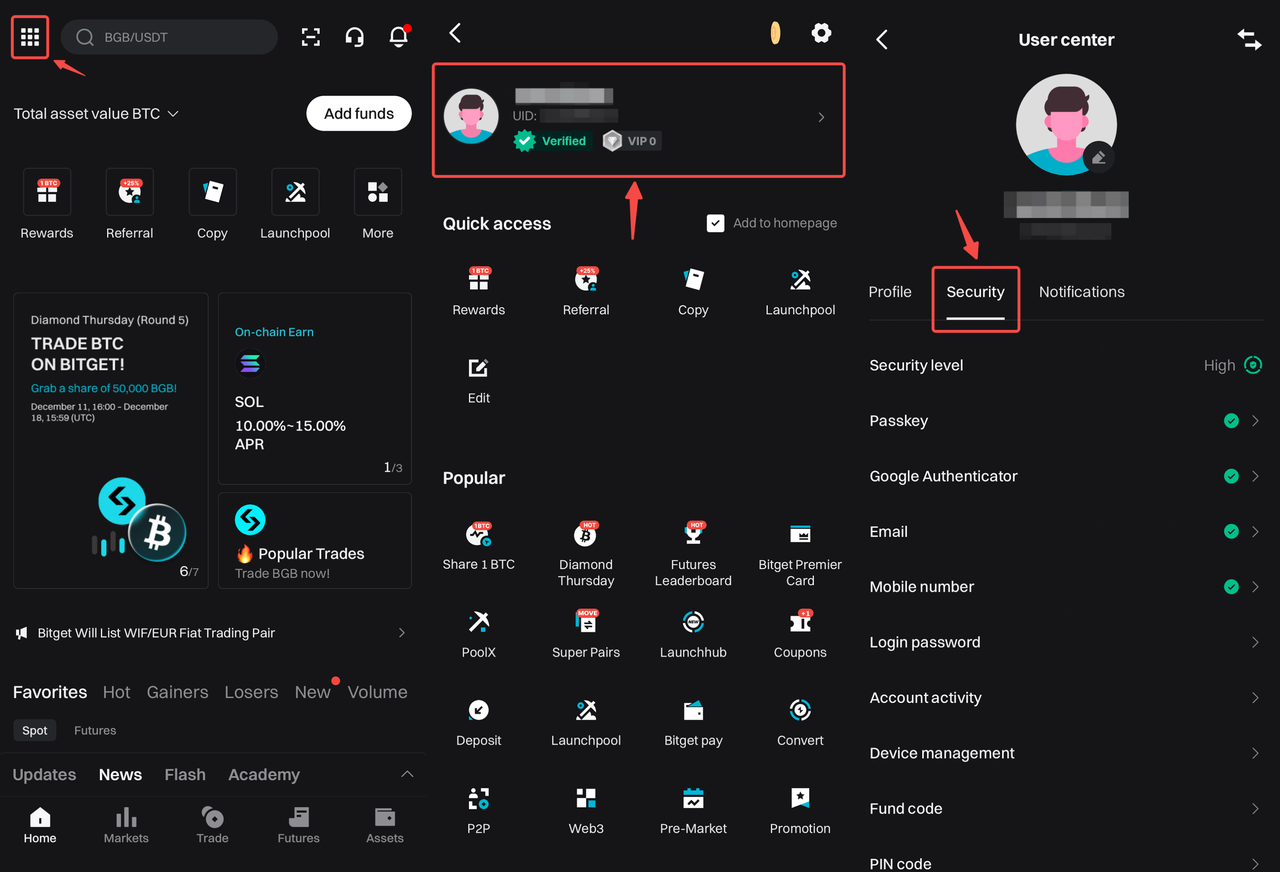Expand Total asset value BTC dropdown
The height and width of the screenshot is (872, 1280).
[x=173, y=114]
